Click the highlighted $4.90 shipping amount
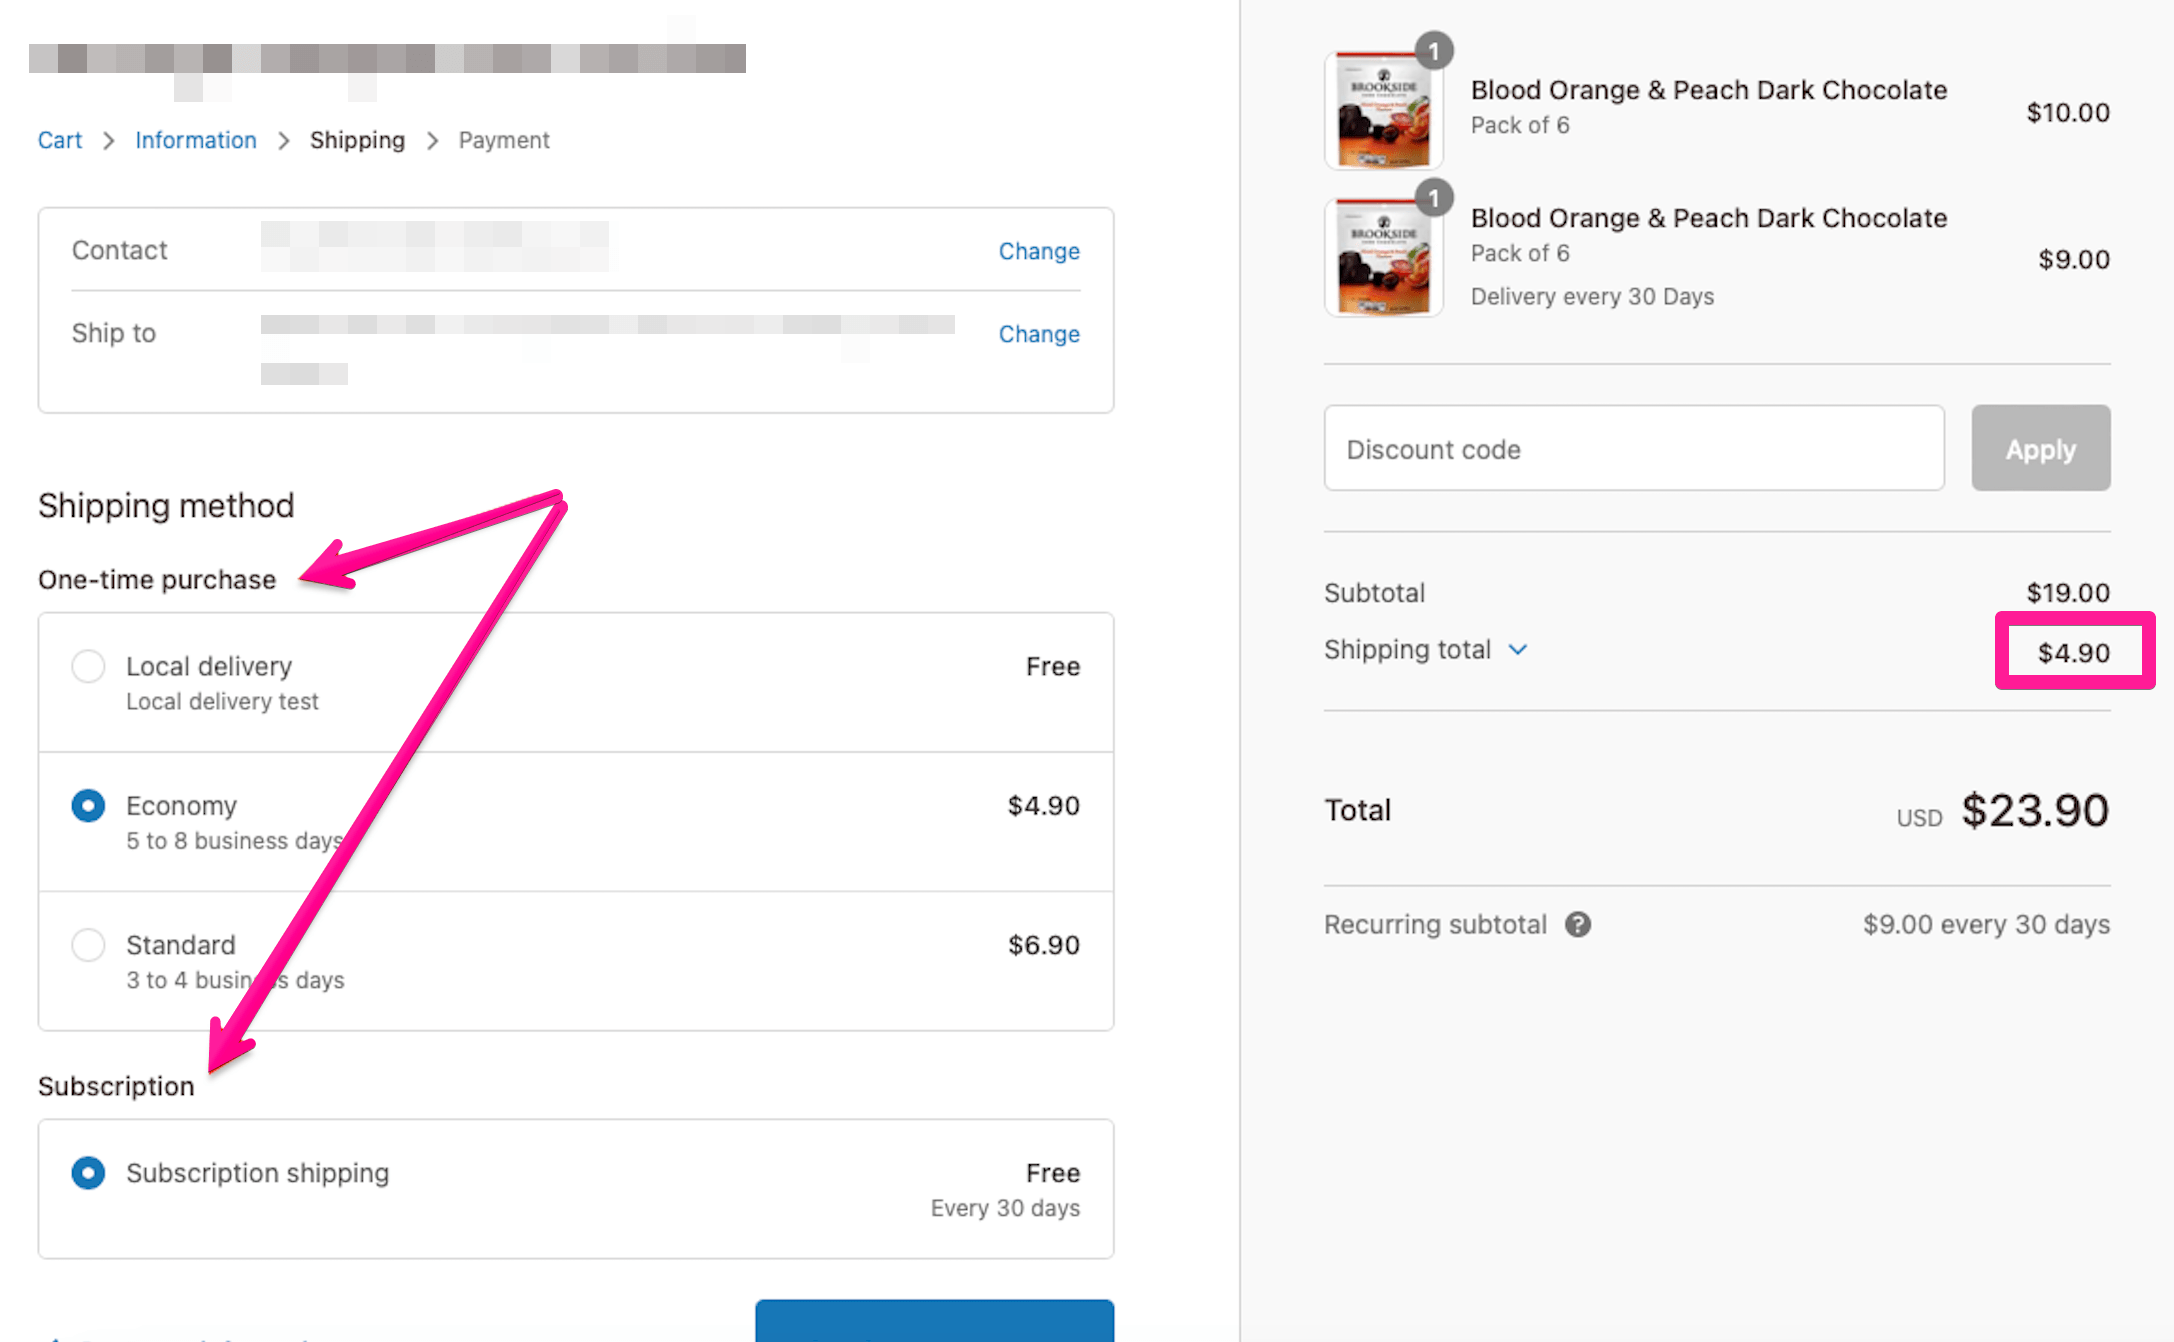2174x1342 pixels. click(2072, 651)
